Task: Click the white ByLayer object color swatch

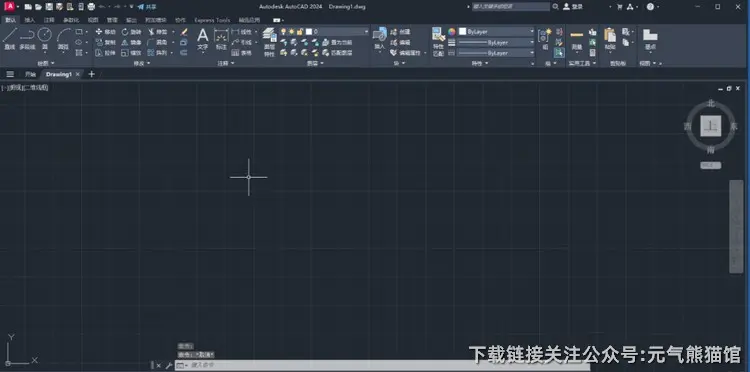Action: coord(463,32)
